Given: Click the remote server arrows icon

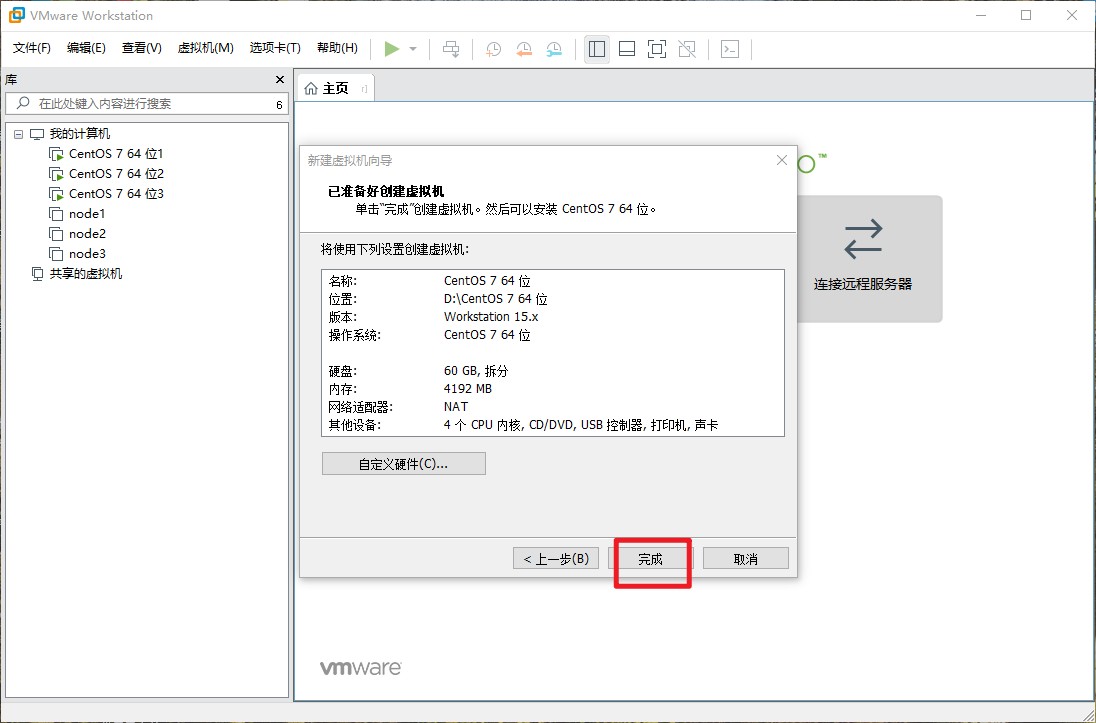Looking at the screenshot, I should [x=863, y=239].
